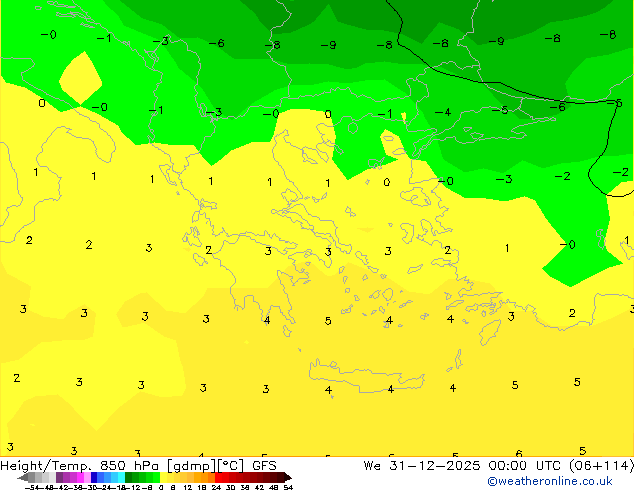The width and height of the screenshot is (634, 490).
Task: Click the "-5" temperature value on the map
Action: click(x=500, y=110)
